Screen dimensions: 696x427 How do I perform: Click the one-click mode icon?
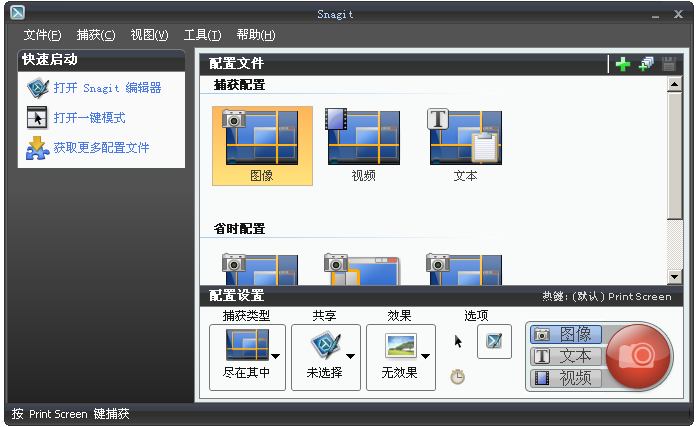coord(37,118)
